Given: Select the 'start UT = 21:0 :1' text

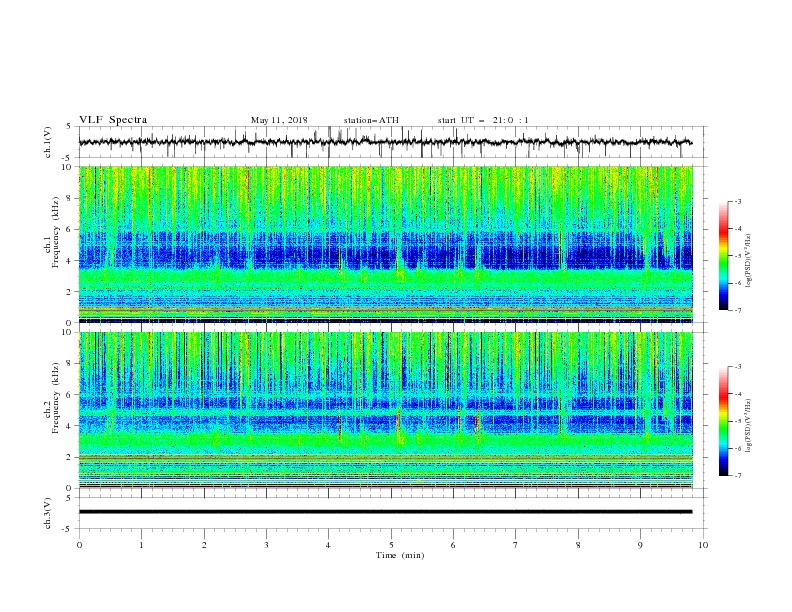Looking at the screenshot, I should tap(483, 120).
